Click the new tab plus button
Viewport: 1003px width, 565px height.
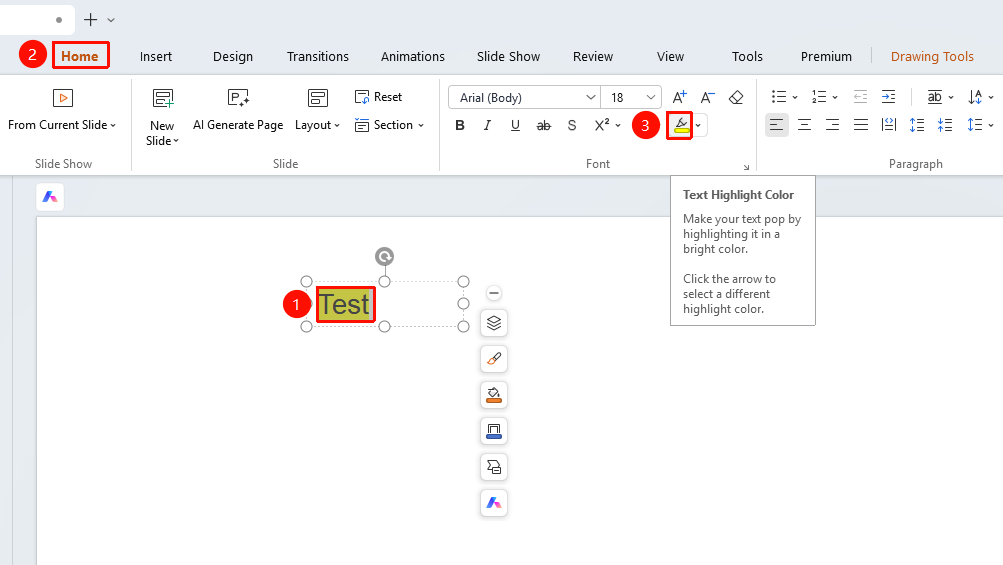point(91,20)
